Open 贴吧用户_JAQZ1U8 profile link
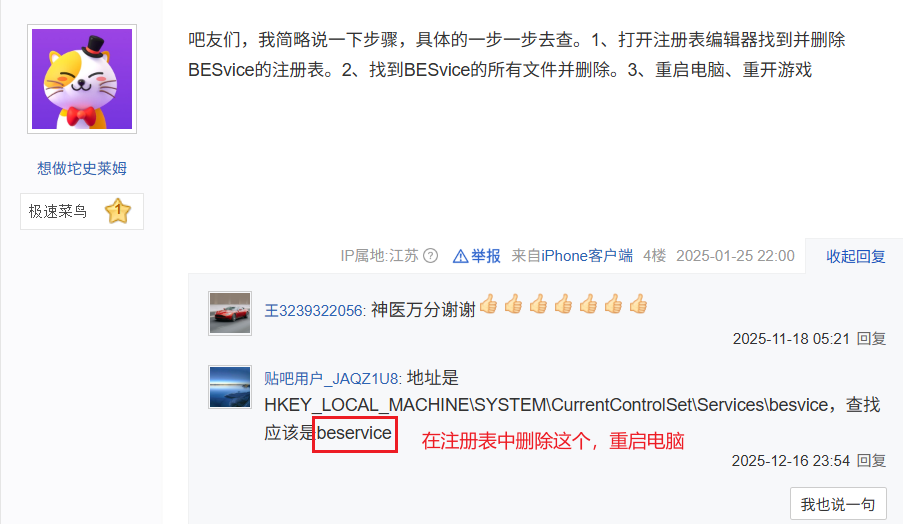The image size is (903, 524). pos(332,378)
